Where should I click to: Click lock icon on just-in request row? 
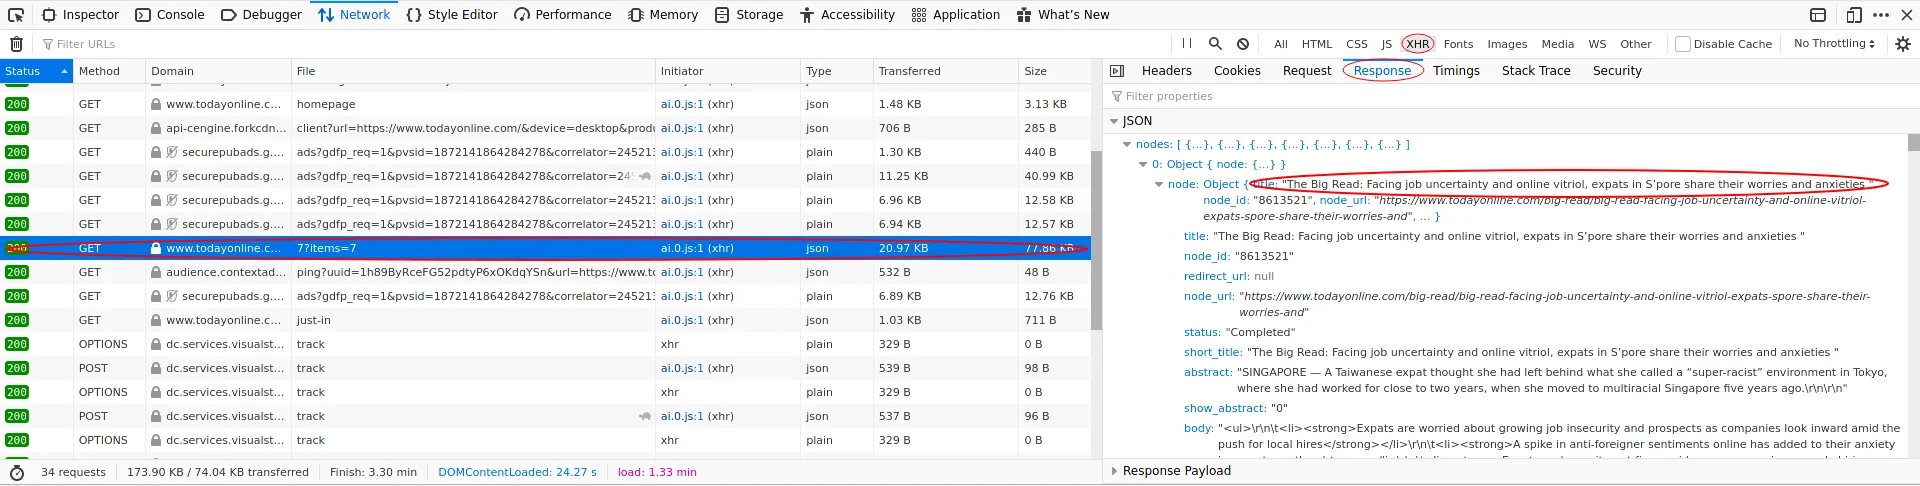tap(156, 320)
